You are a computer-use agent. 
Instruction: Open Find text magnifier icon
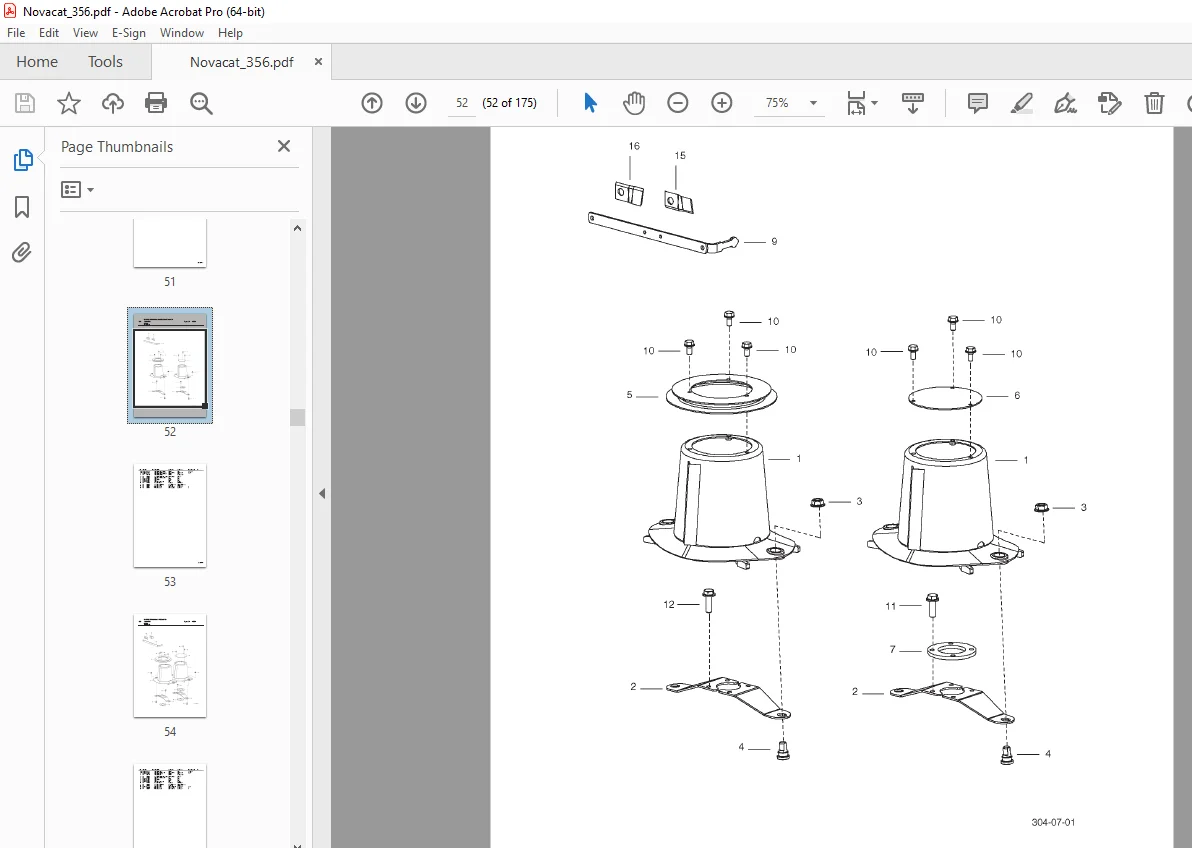[x=201, y=103]
